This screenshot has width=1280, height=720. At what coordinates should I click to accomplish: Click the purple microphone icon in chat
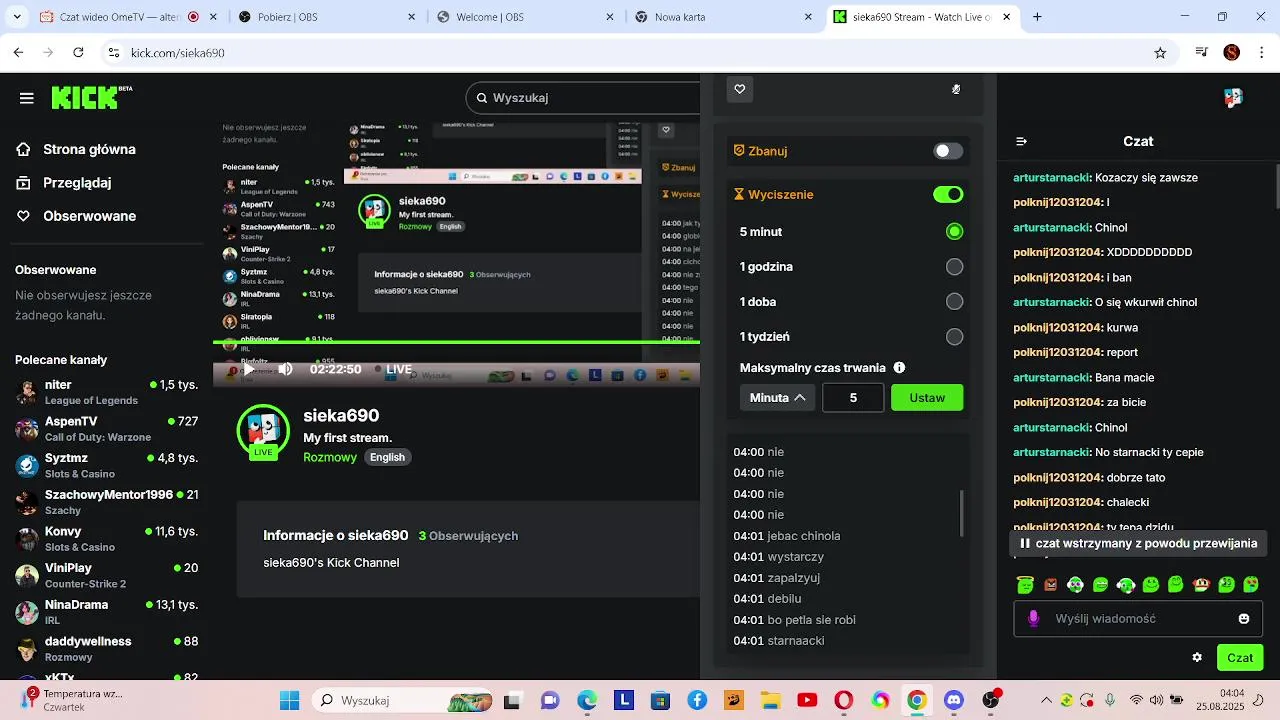pos(1034,619)
